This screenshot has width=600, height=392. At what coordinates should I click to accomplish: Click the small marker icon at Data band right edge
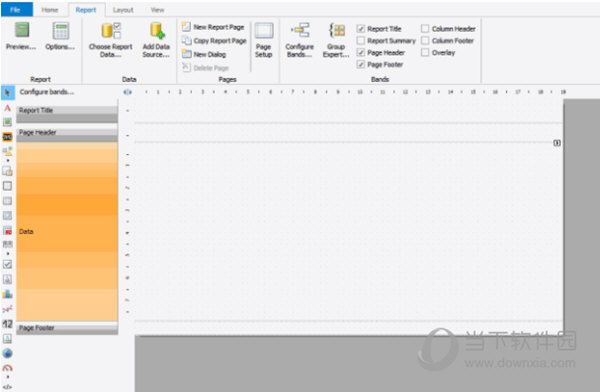557,143
